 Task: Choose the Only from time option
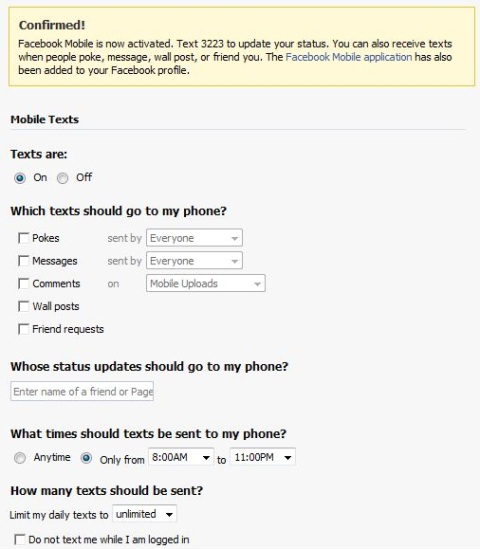click(86, 458)
